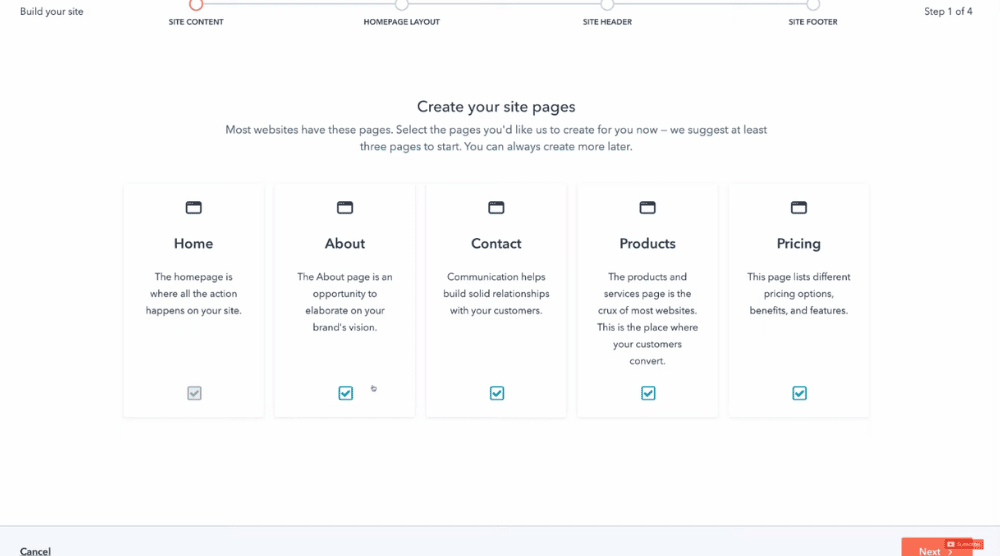Select the SITE FOOTER step label
This screenshot has width=1000, height=556.
pyautogui.click(x=812, y=22)
